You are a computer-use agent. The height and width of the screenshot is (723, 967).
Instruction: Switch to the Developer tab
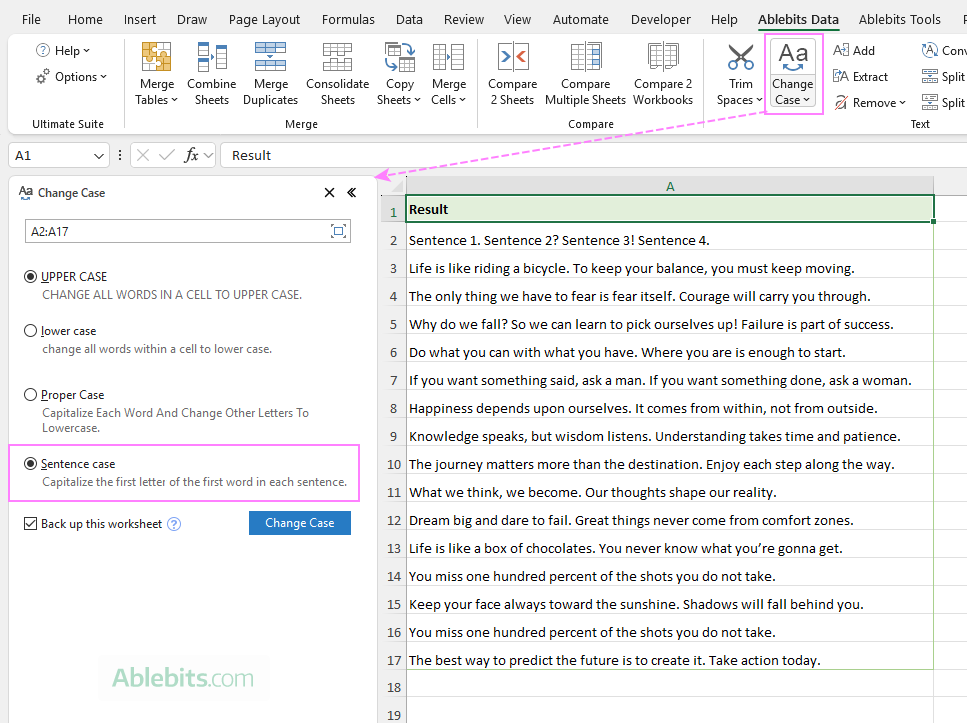(x=660, y=19)
